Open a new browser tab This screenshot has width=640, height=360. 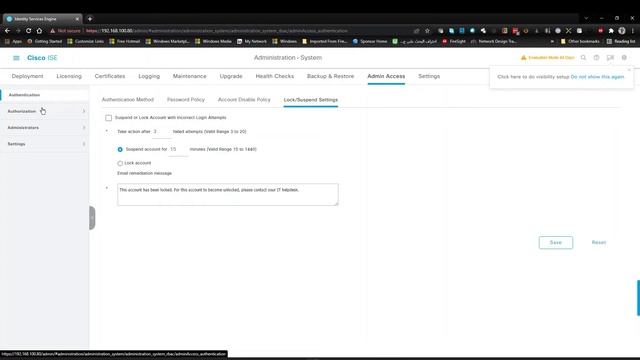(x=90, y=19)
